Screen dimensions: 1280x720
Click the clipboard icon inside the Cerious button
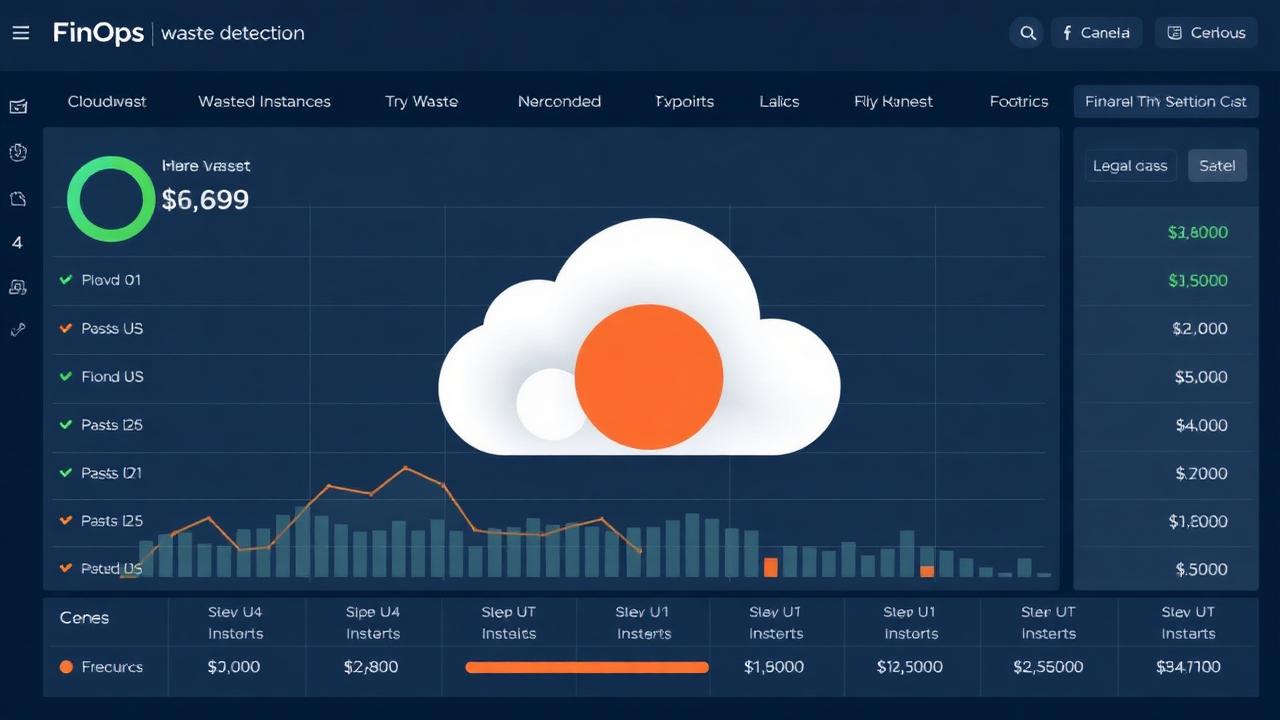tap(1177, 32)
